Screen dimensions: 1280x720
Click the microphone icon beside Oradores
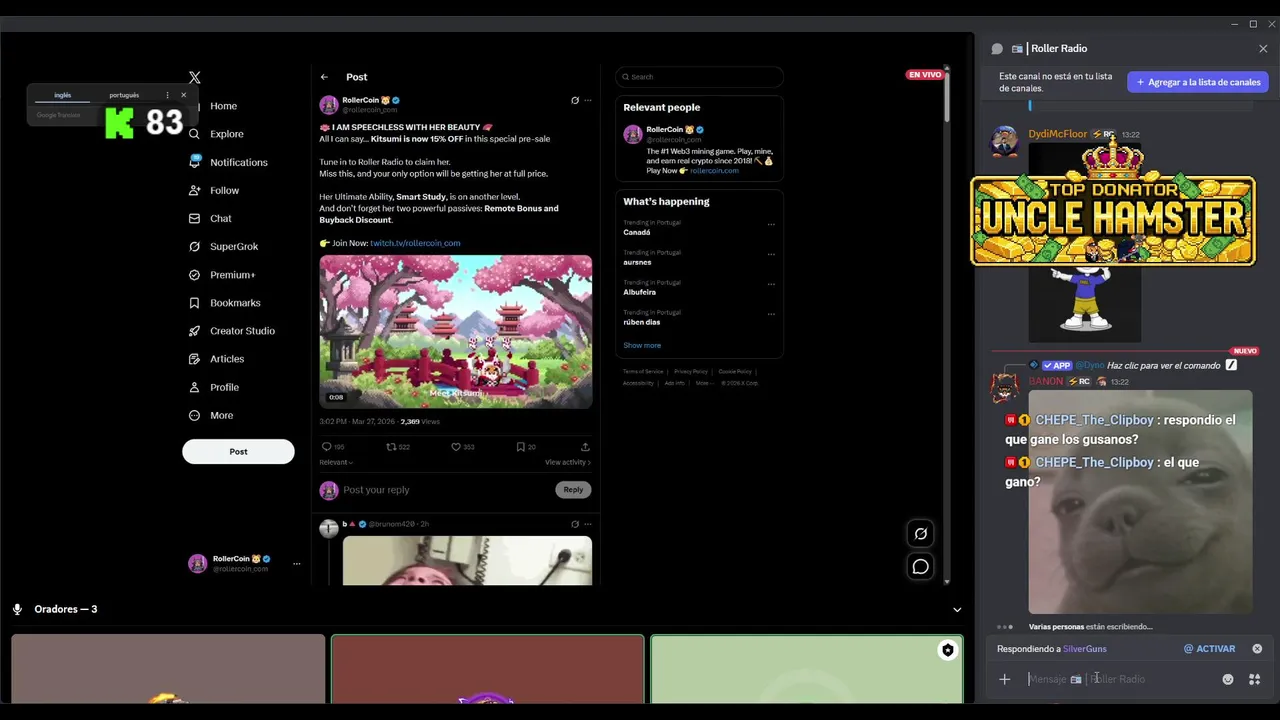[x=17, y=609]
